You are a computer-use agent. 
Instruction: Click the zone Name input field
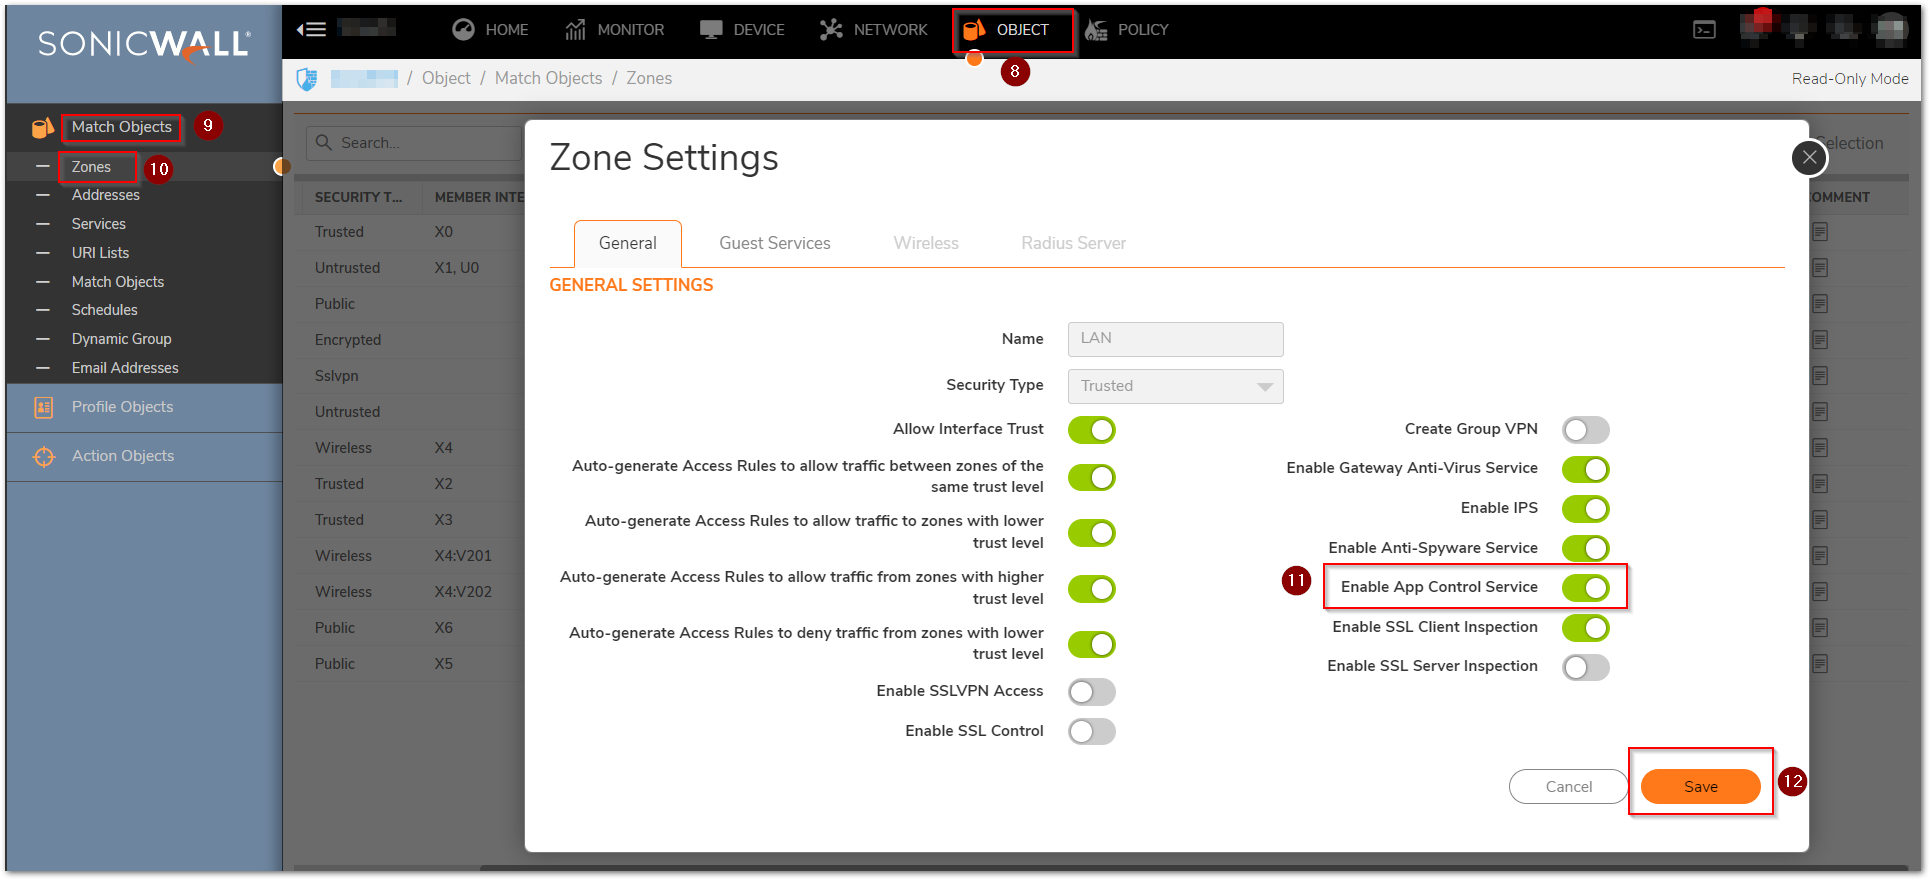tap(1175, 339)
